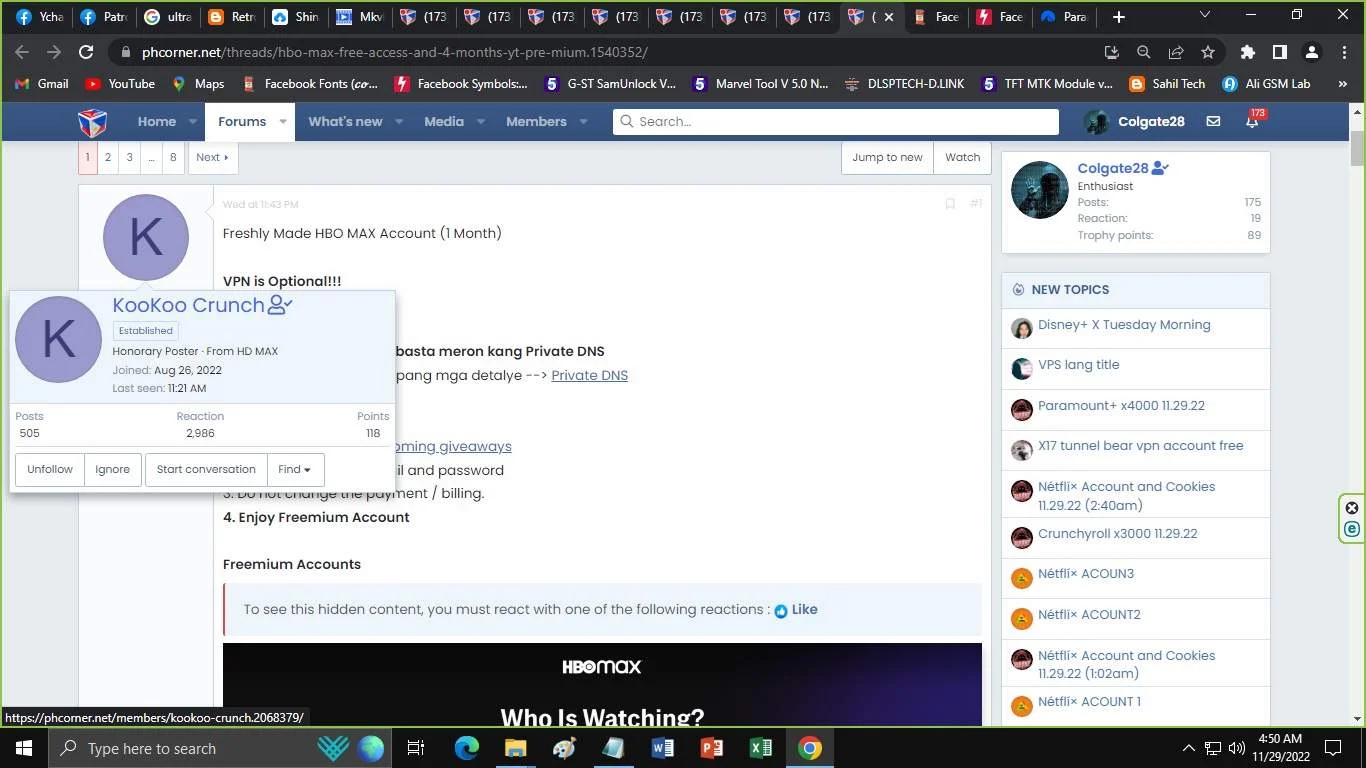Launch Microsoft Edge from the taskbar

(467, 748)
